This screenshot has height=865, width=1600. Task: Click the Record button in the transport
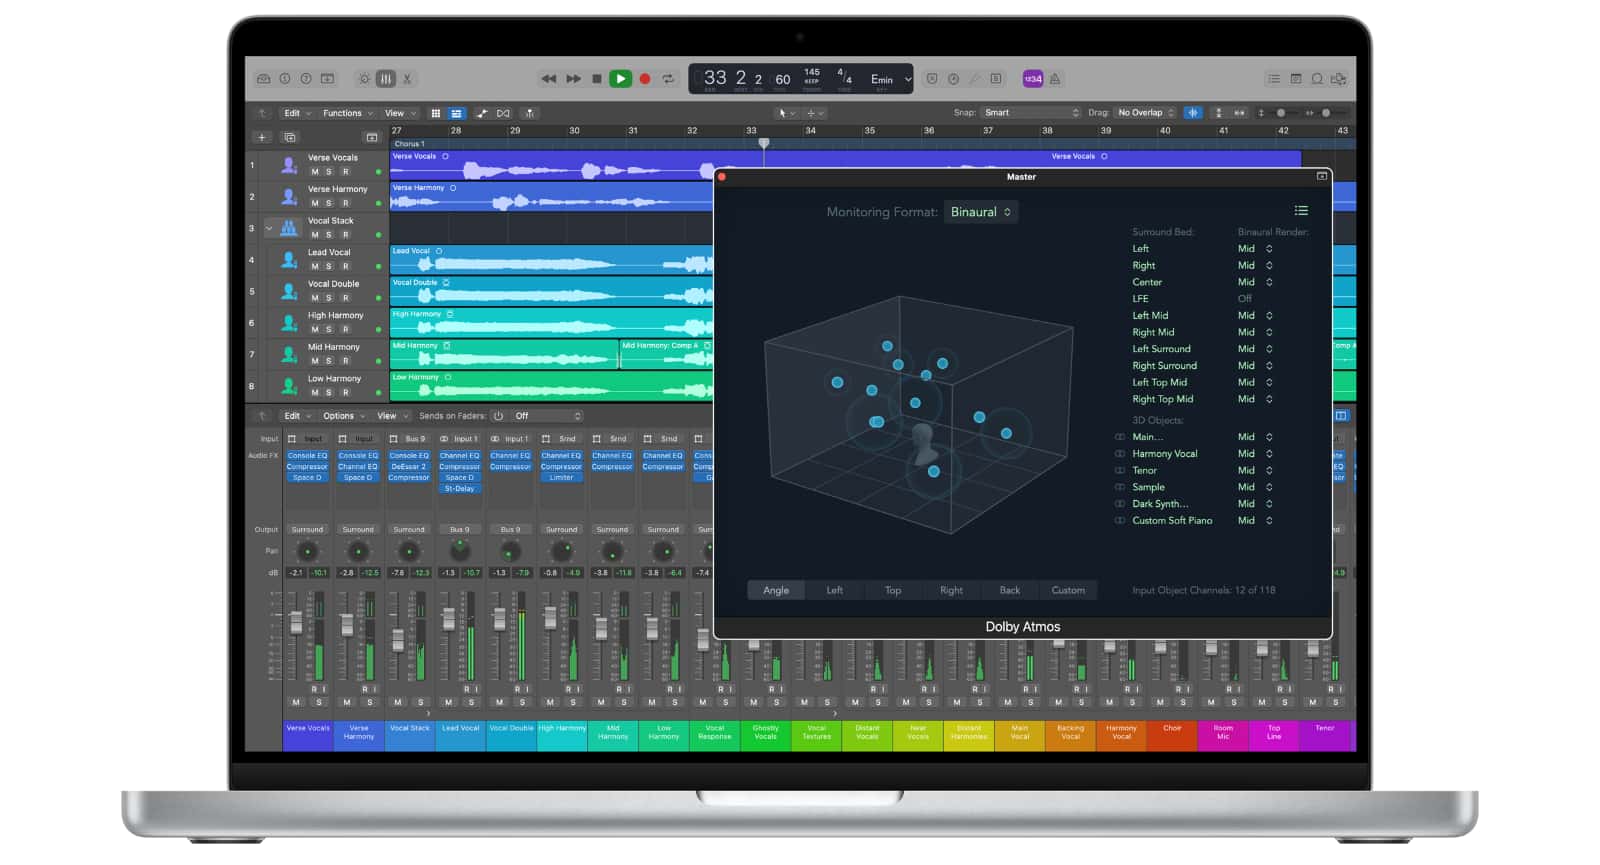pos(645,79)
